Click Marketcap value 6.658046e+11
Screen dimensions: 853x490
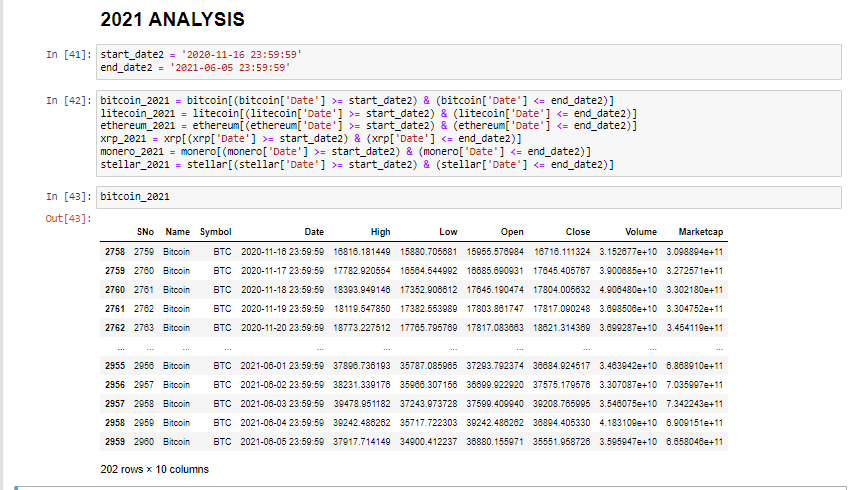coord(695,442)
